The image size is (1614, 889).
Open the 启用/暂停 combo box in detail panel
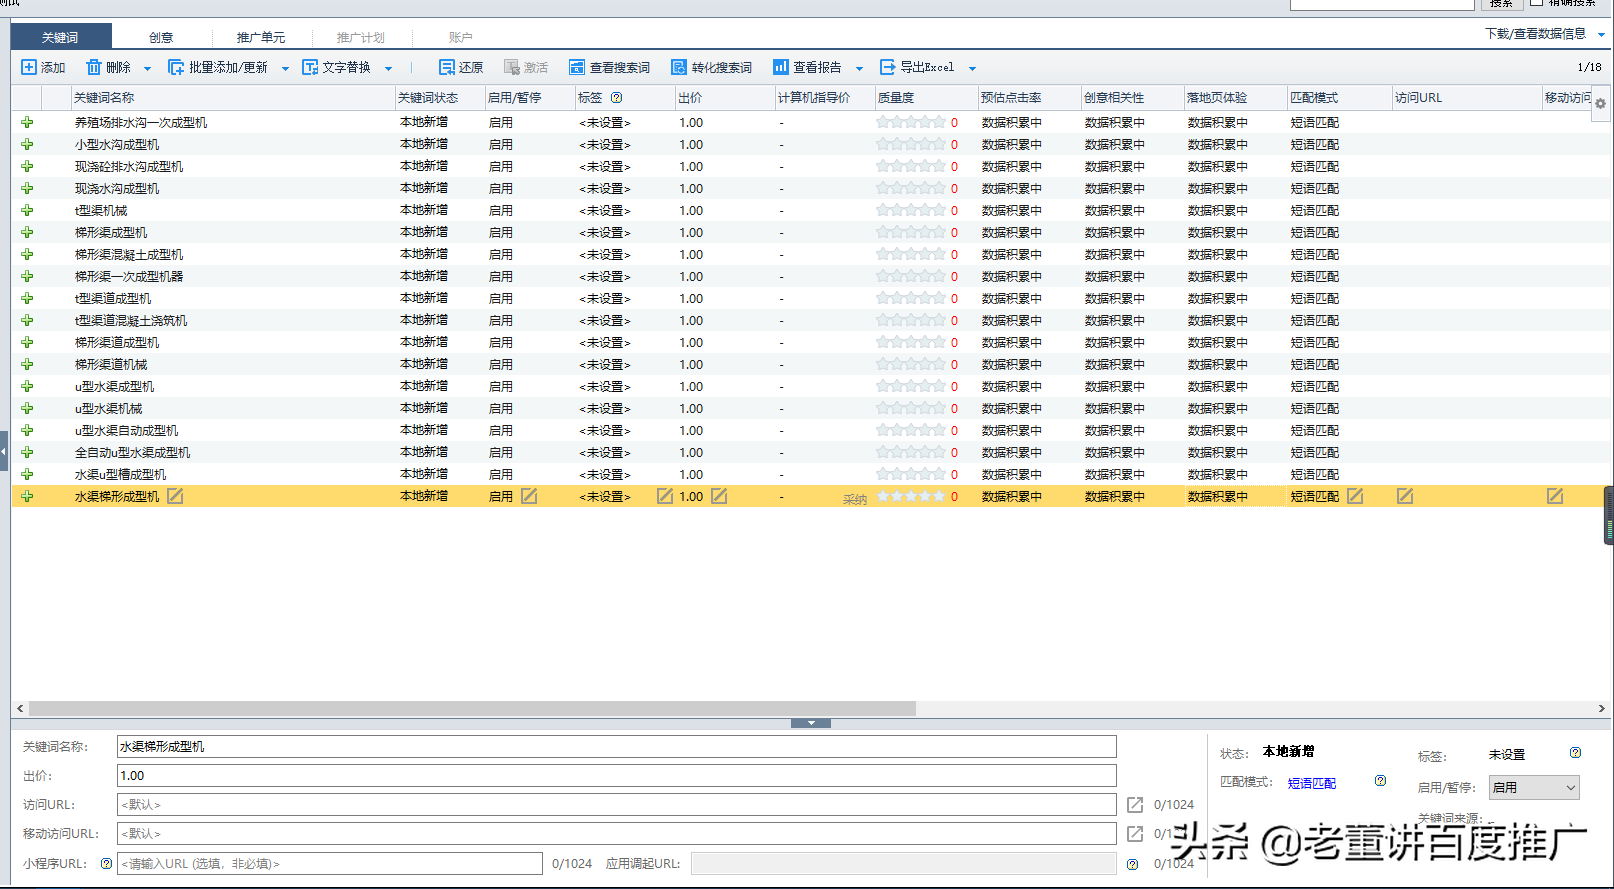1534,788
